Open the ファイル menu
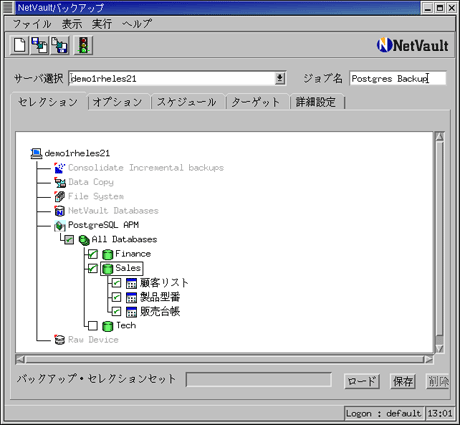 click(x=32, y=24)
